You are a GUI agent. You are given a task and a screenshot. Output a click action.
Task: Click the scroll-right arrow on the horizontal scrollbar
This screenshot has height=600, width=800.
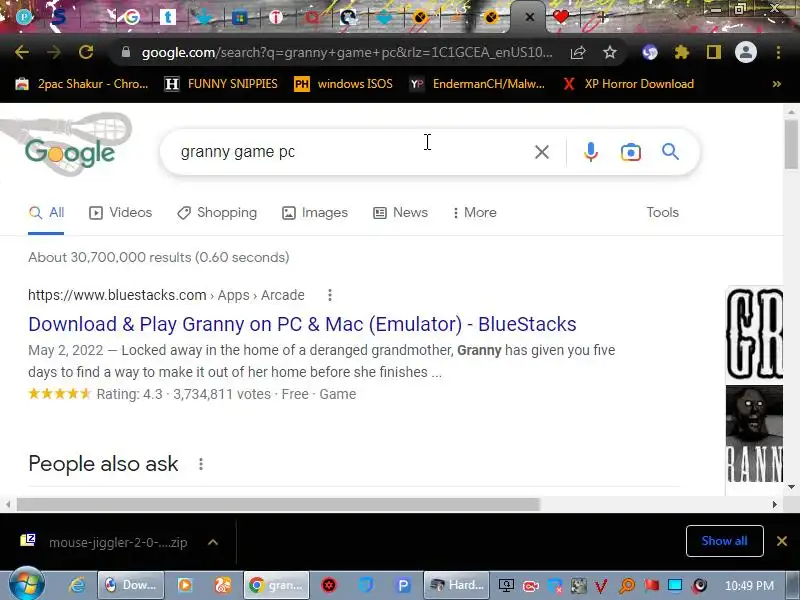click(x=774, y=504)
